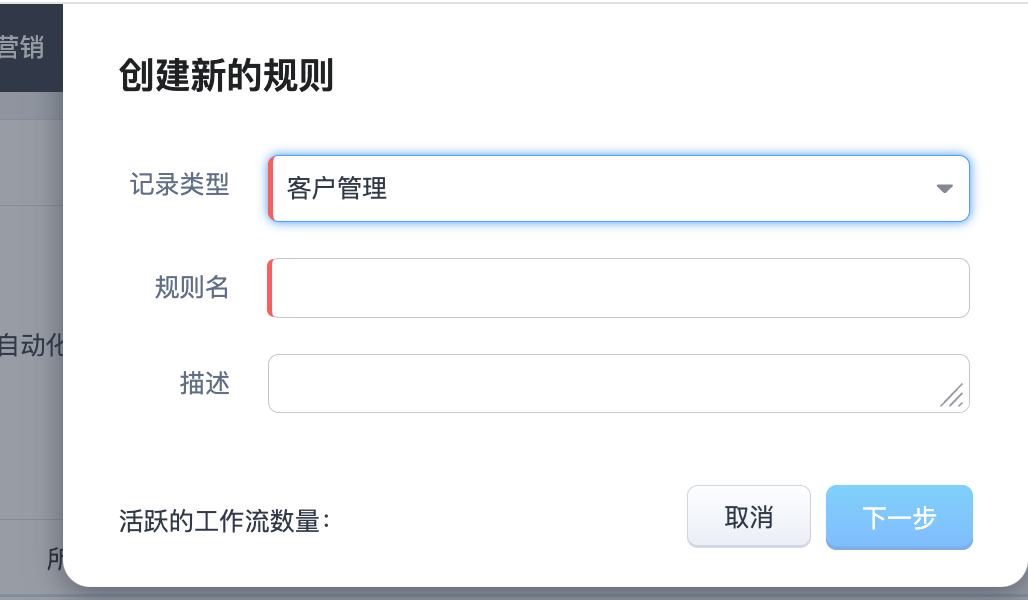Image resolution: width=1028 pixels, height=600 pixels.
Task: Click the dimmed overlay left of dialog
Action: click(30, 250)
